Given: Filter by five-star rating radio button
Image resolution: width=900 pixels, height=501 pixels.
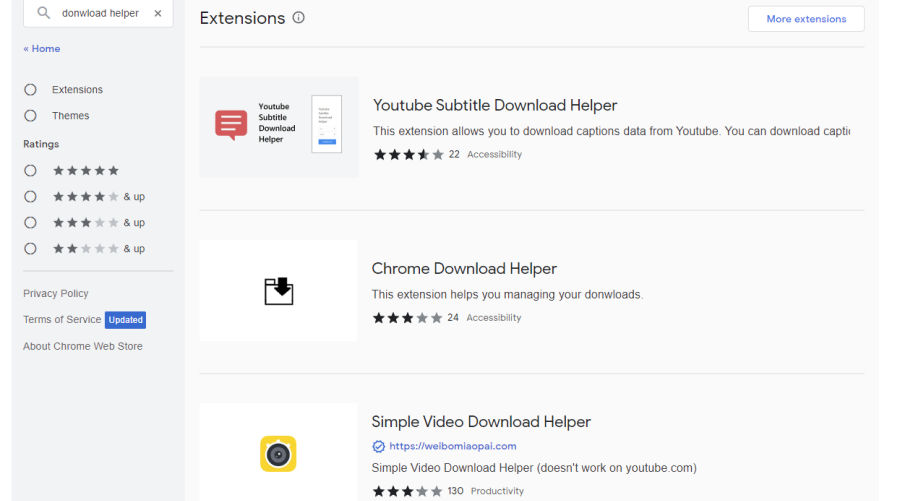Looking at the screenshot, I should pos(30,170).
